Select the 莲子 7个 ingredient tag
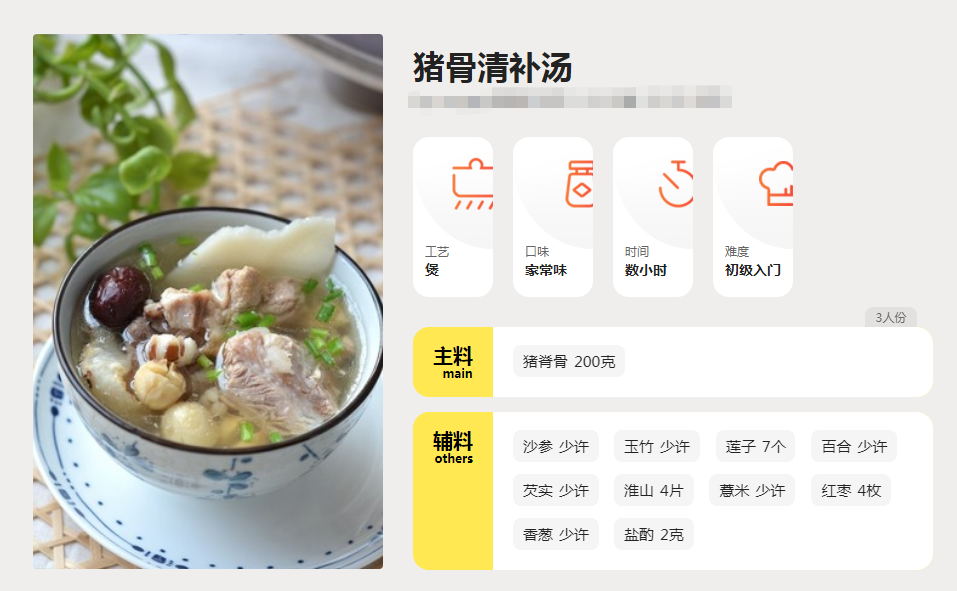This screenshot has height=591, width=957. (x=755, y=446)
